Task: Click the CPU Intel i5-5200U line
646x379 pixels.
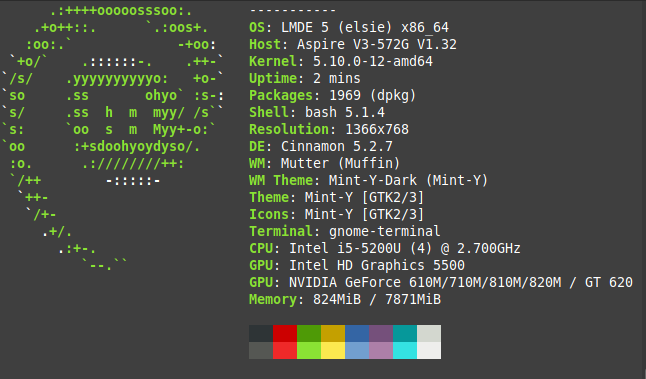Action: pyautogui.click(x=385, y=248)
